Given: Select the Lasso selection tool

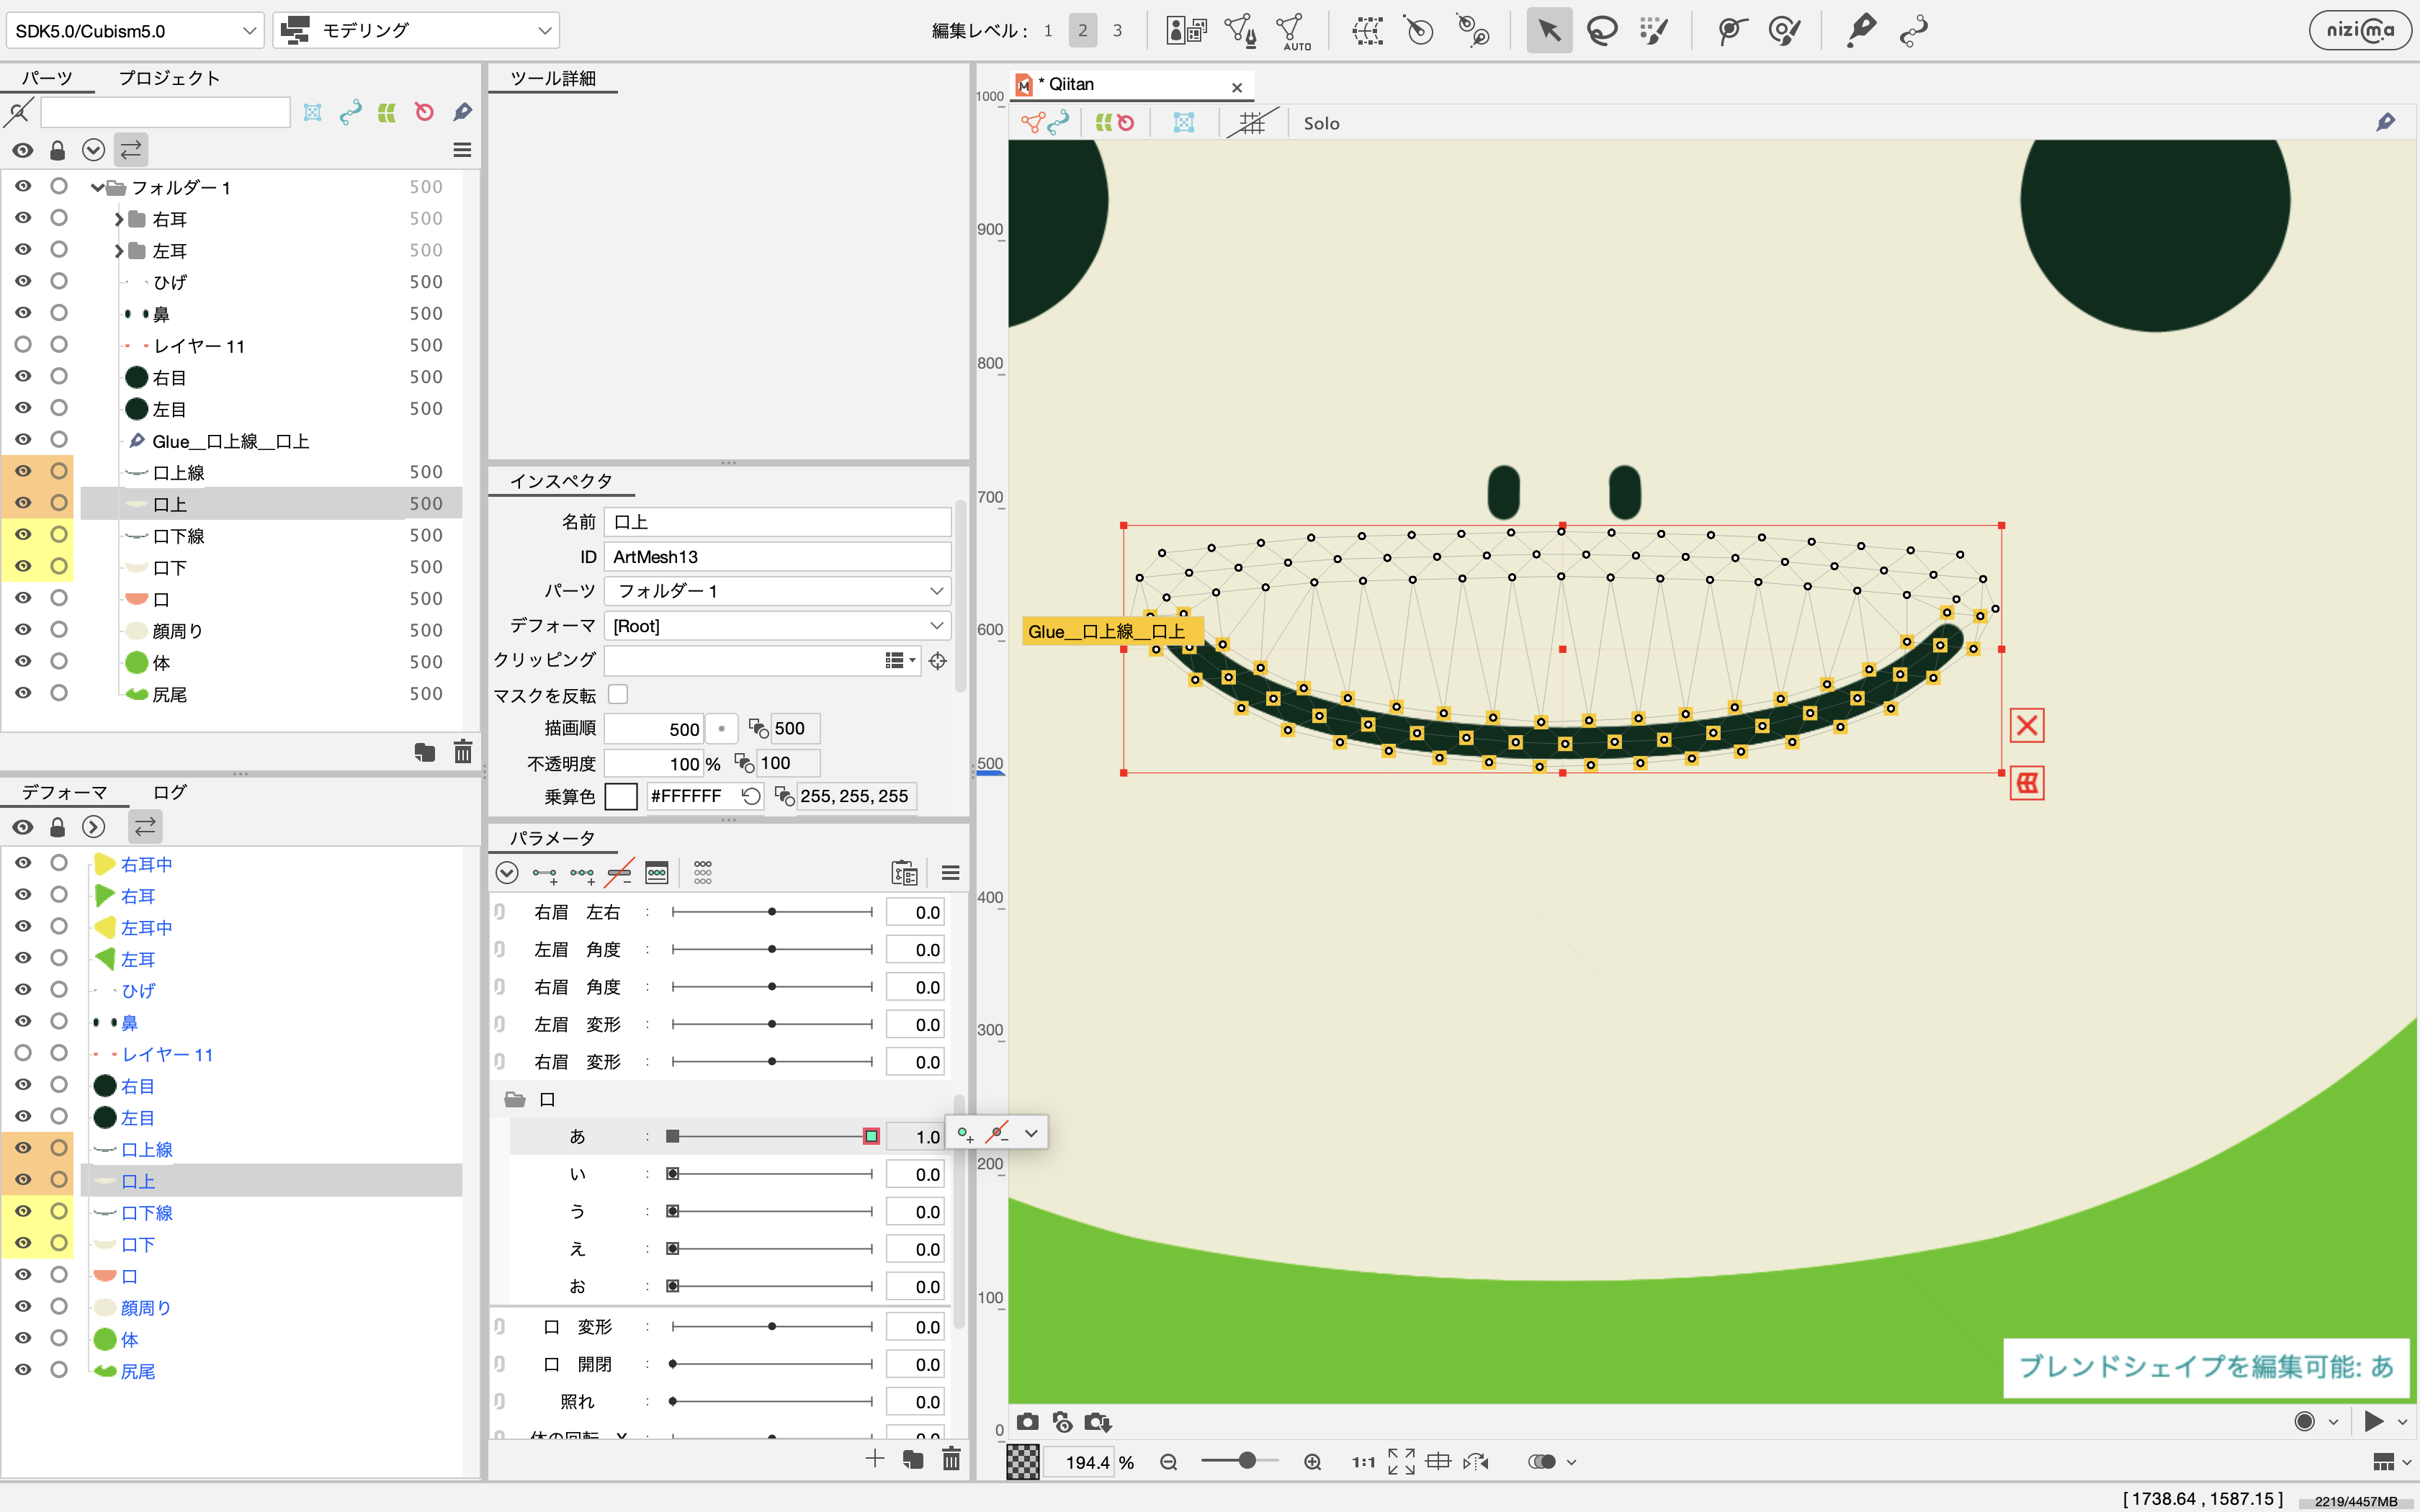Looking at the screenshot, I should point(1602,31).
